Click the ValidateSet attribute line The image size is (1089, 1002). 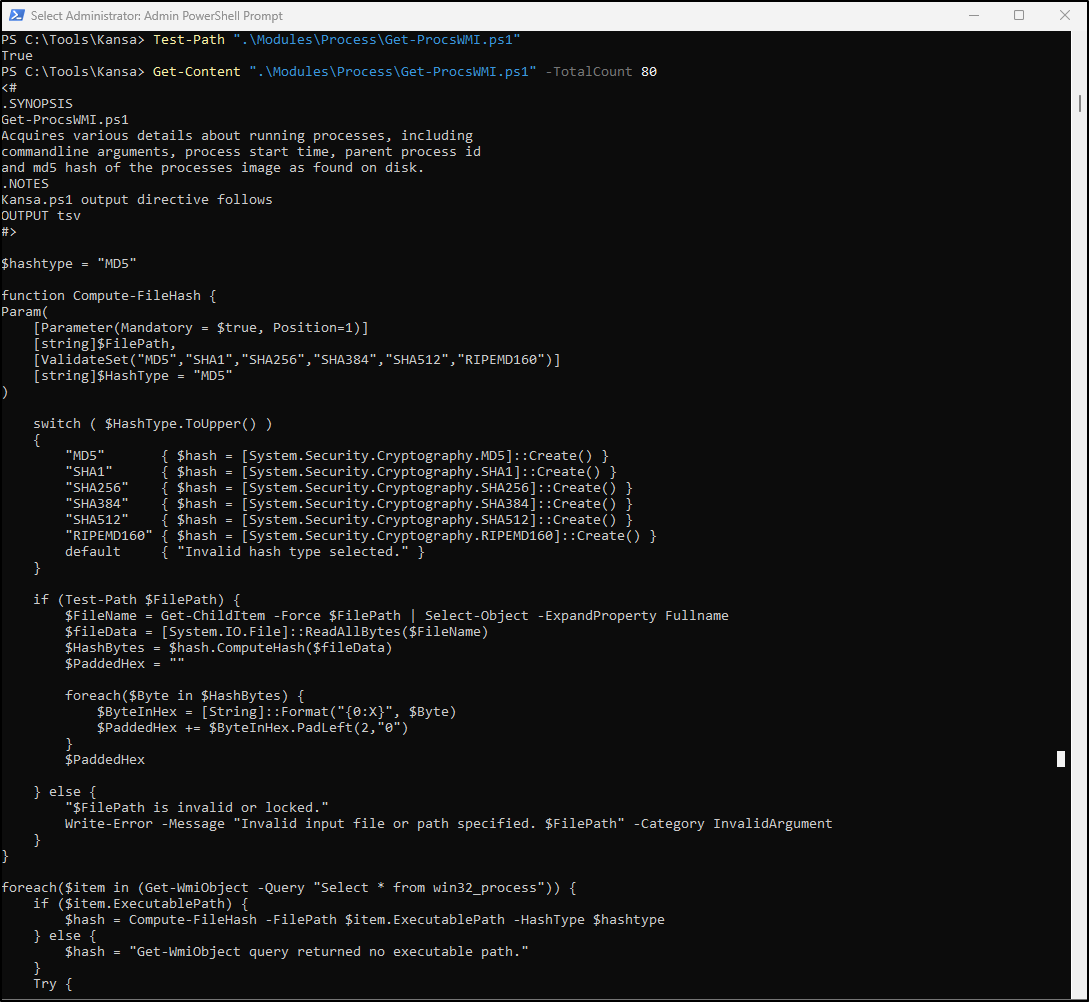click(x=297, y=359)
